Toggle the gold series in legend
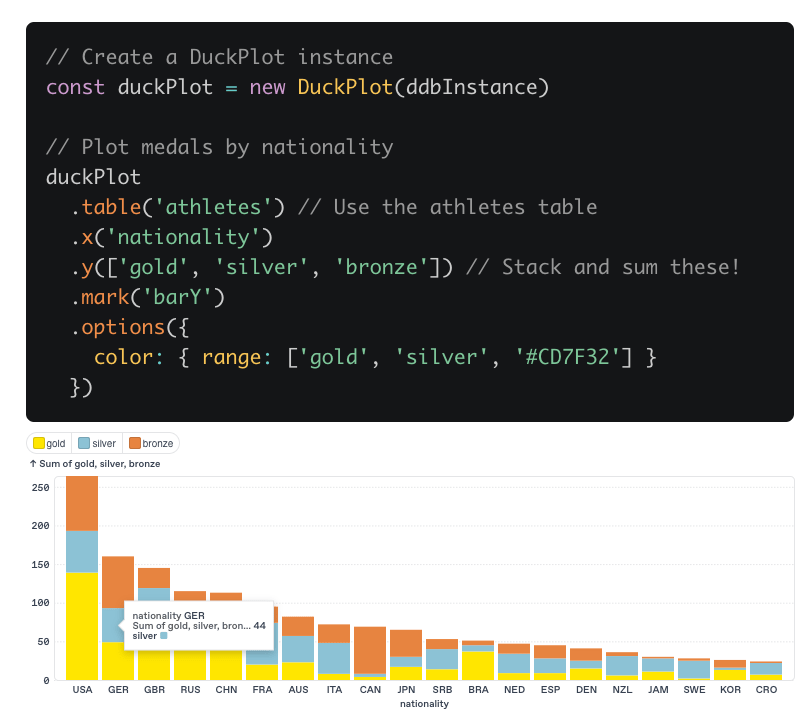811x711 pixels. [x=50, y=443]
